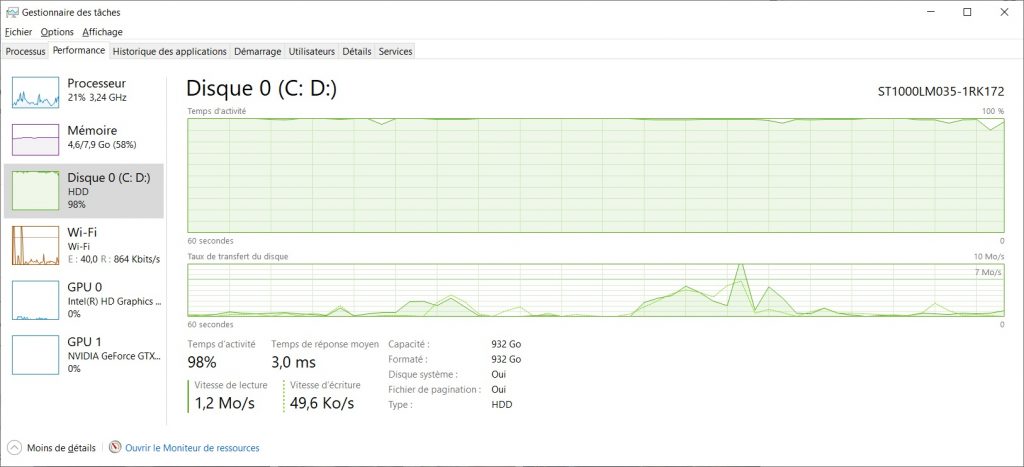Open the Wi-Fi performance graph
Screen dimensions: 1024x467
tap(36, 246)
